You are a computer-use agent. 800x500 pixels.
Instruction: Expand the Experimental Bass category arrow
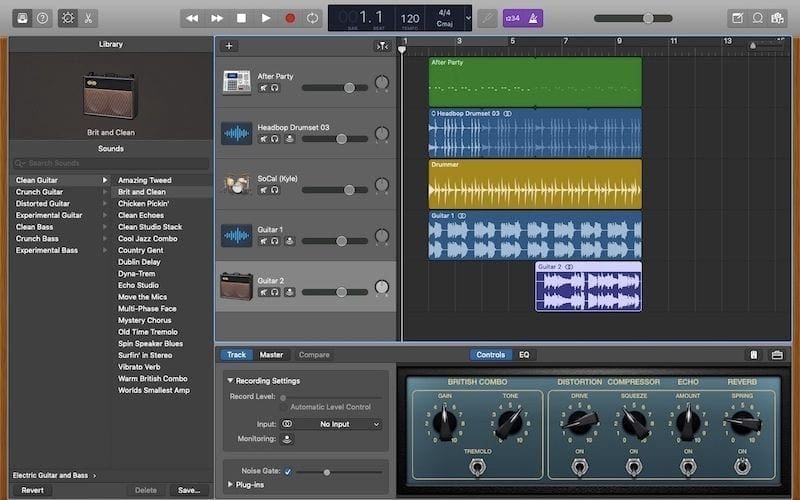(x=105, y=251)
